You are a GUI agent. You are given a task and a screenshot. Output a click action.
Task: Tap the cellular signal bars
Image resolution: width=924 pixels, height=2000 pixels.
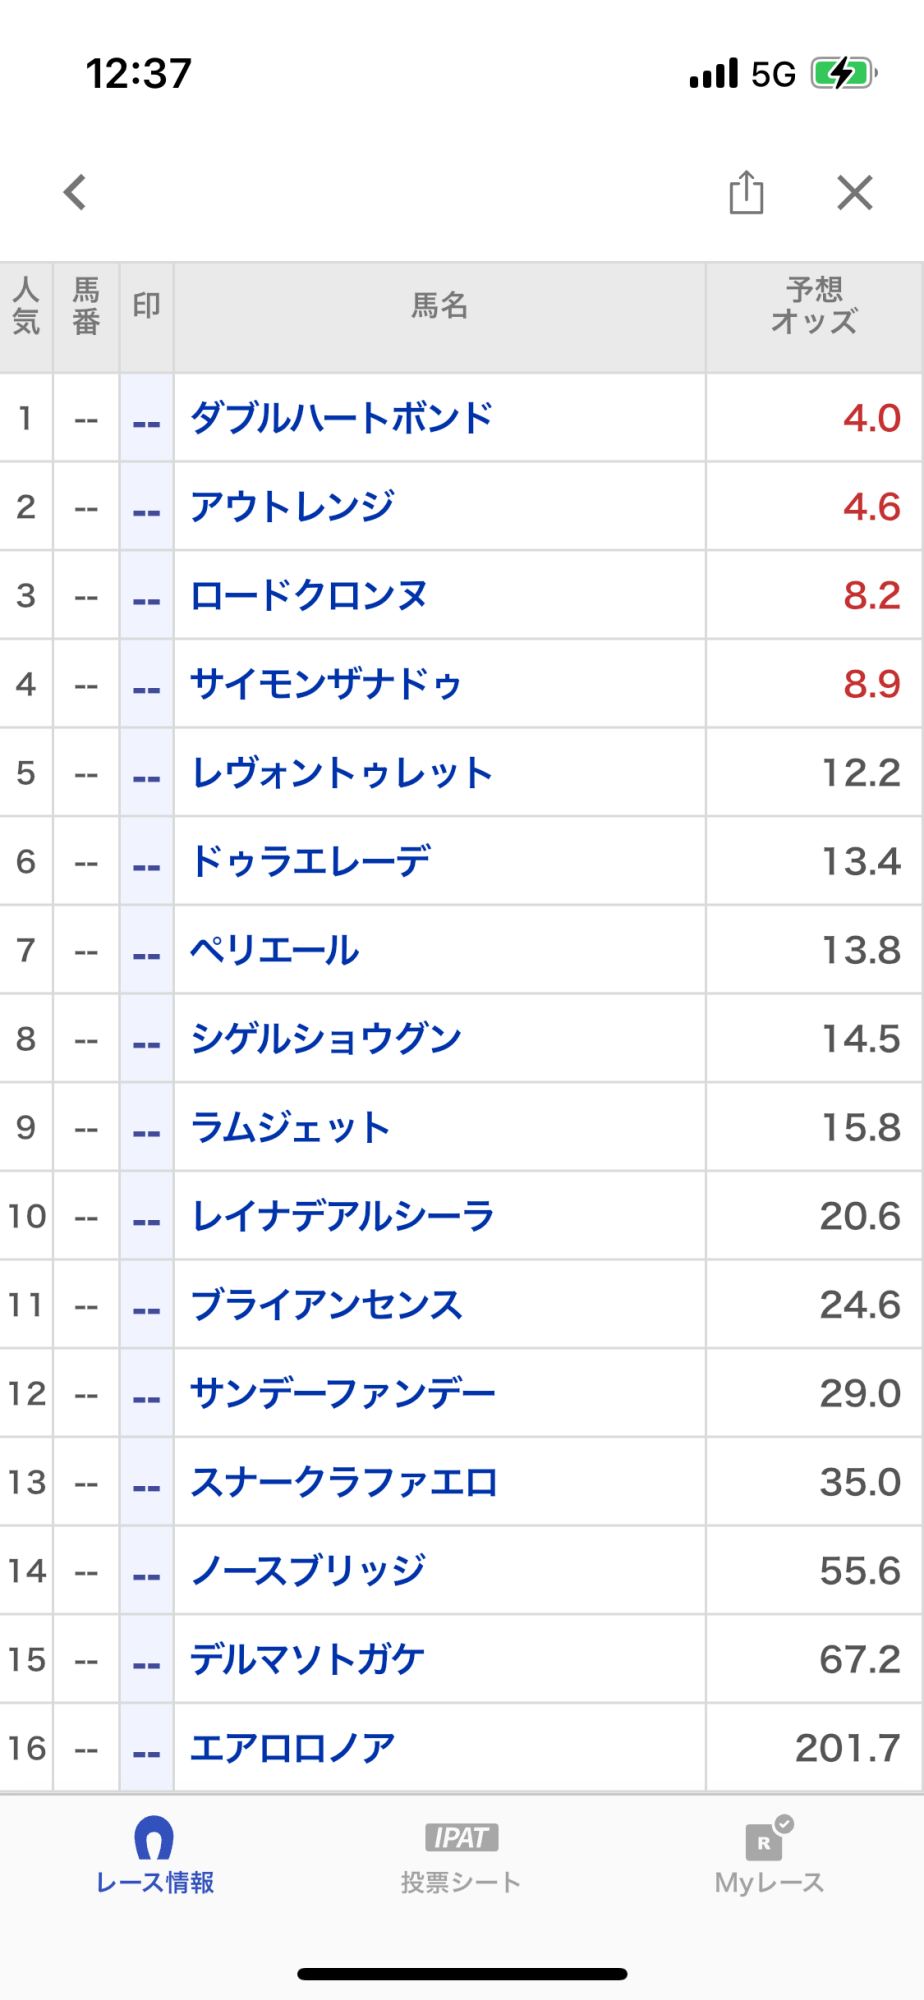point(713,73)
